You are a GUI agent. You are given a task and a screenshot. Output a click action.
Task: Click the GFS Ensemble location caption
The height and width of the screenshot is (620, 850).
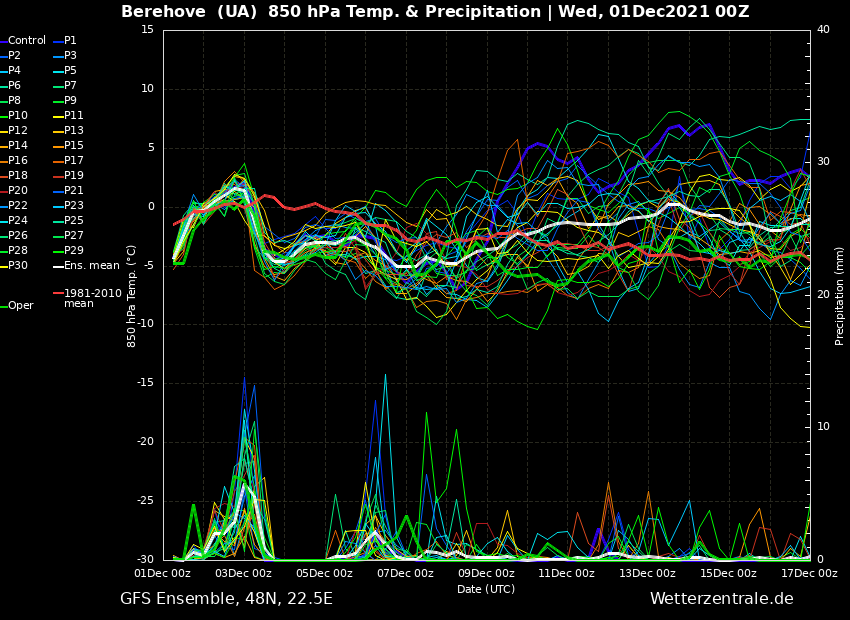pyautogui.click(x=226, y=599)
